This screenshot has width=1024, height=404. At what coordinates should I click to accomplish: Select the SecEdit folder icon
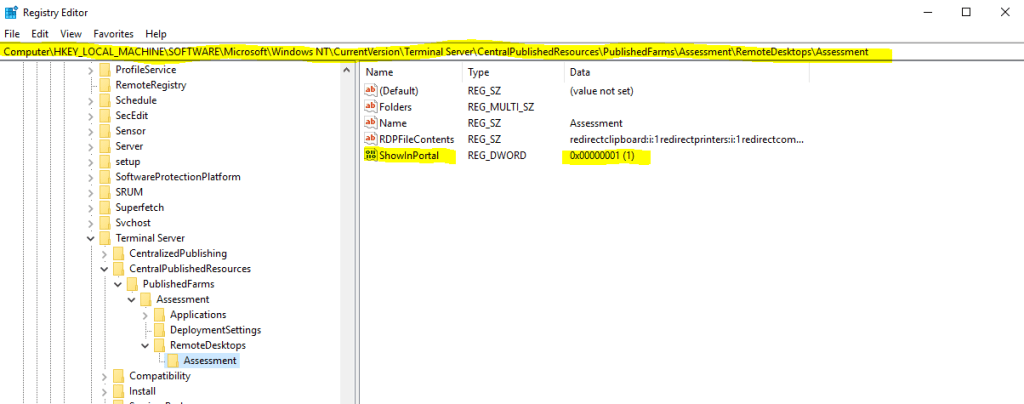tap(104, 116)
